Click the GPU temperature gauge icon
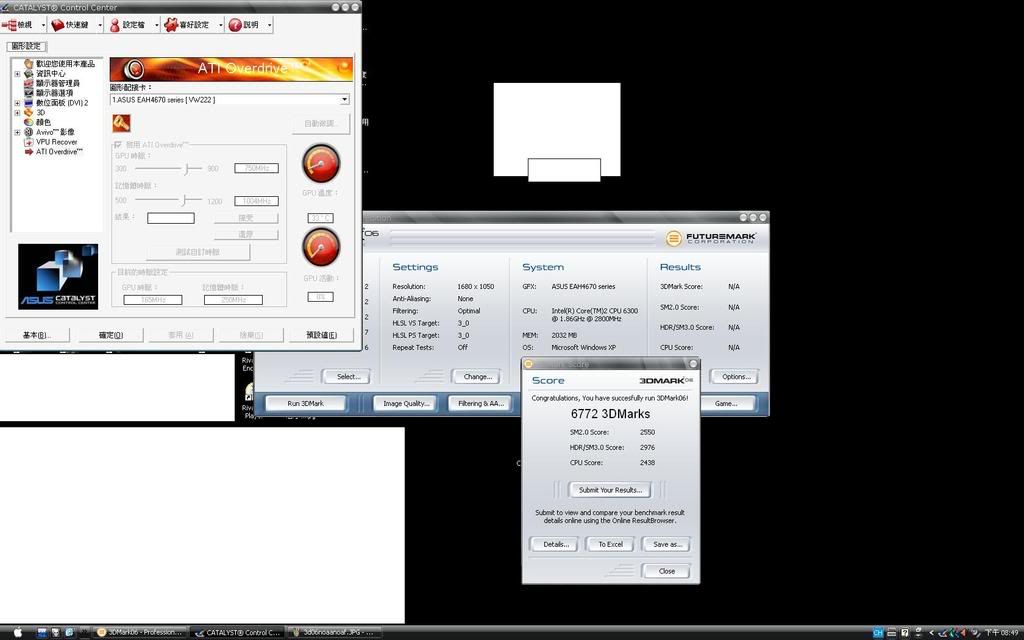This screenshot has width=1024, height=640. point(321,163)
